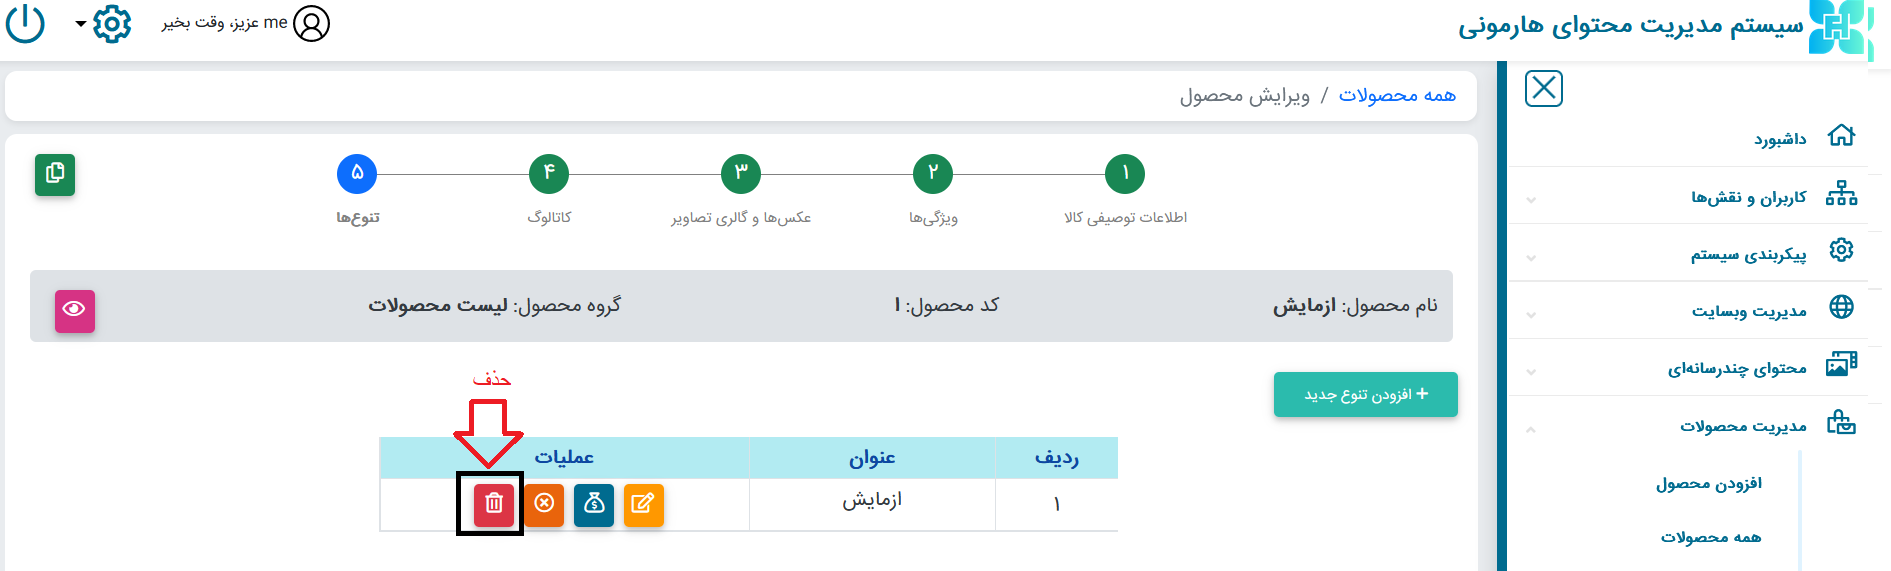Click the power logout icon
This screenshot has width=1891, height=571.
(x=25, y=23)
